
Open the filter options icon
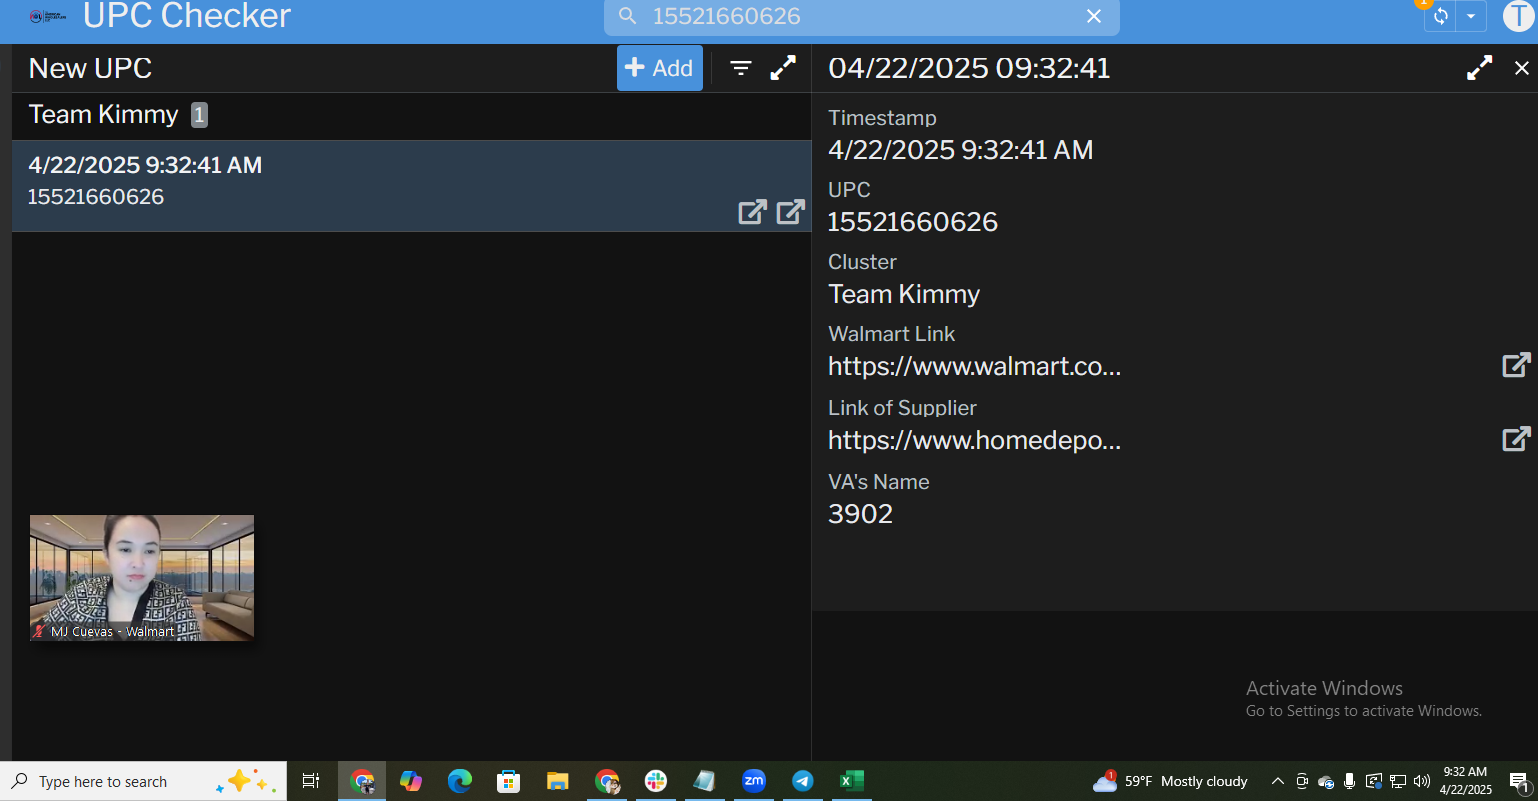[x=740, y=68]
